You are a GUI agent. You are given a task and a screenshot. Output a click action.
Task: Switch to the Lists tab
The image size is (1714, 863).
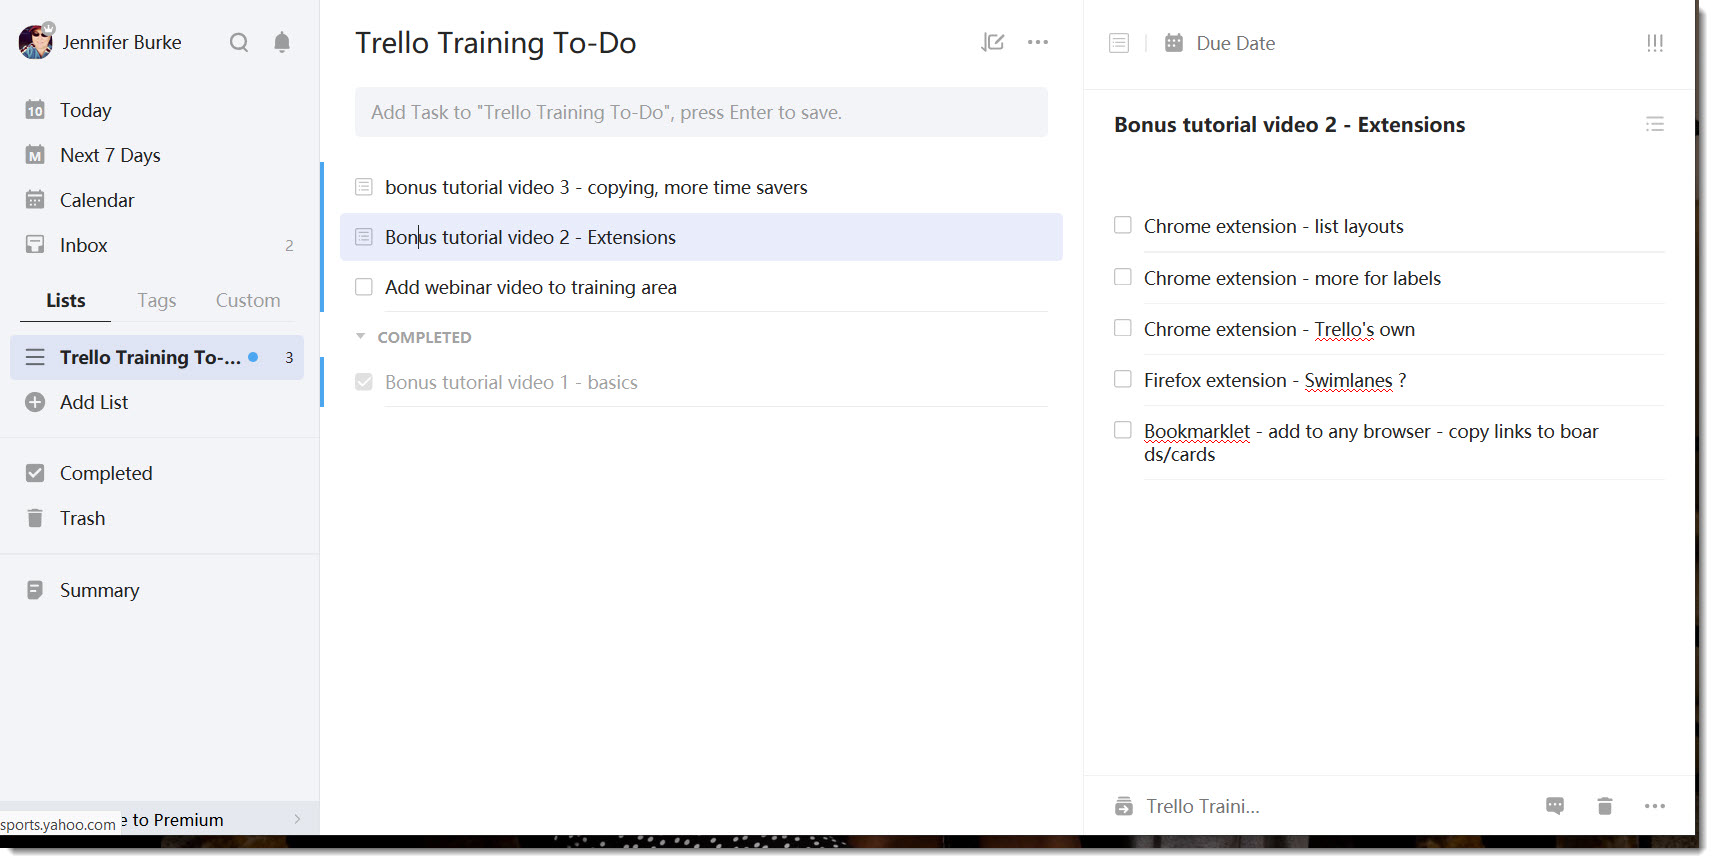coord(66,300)
